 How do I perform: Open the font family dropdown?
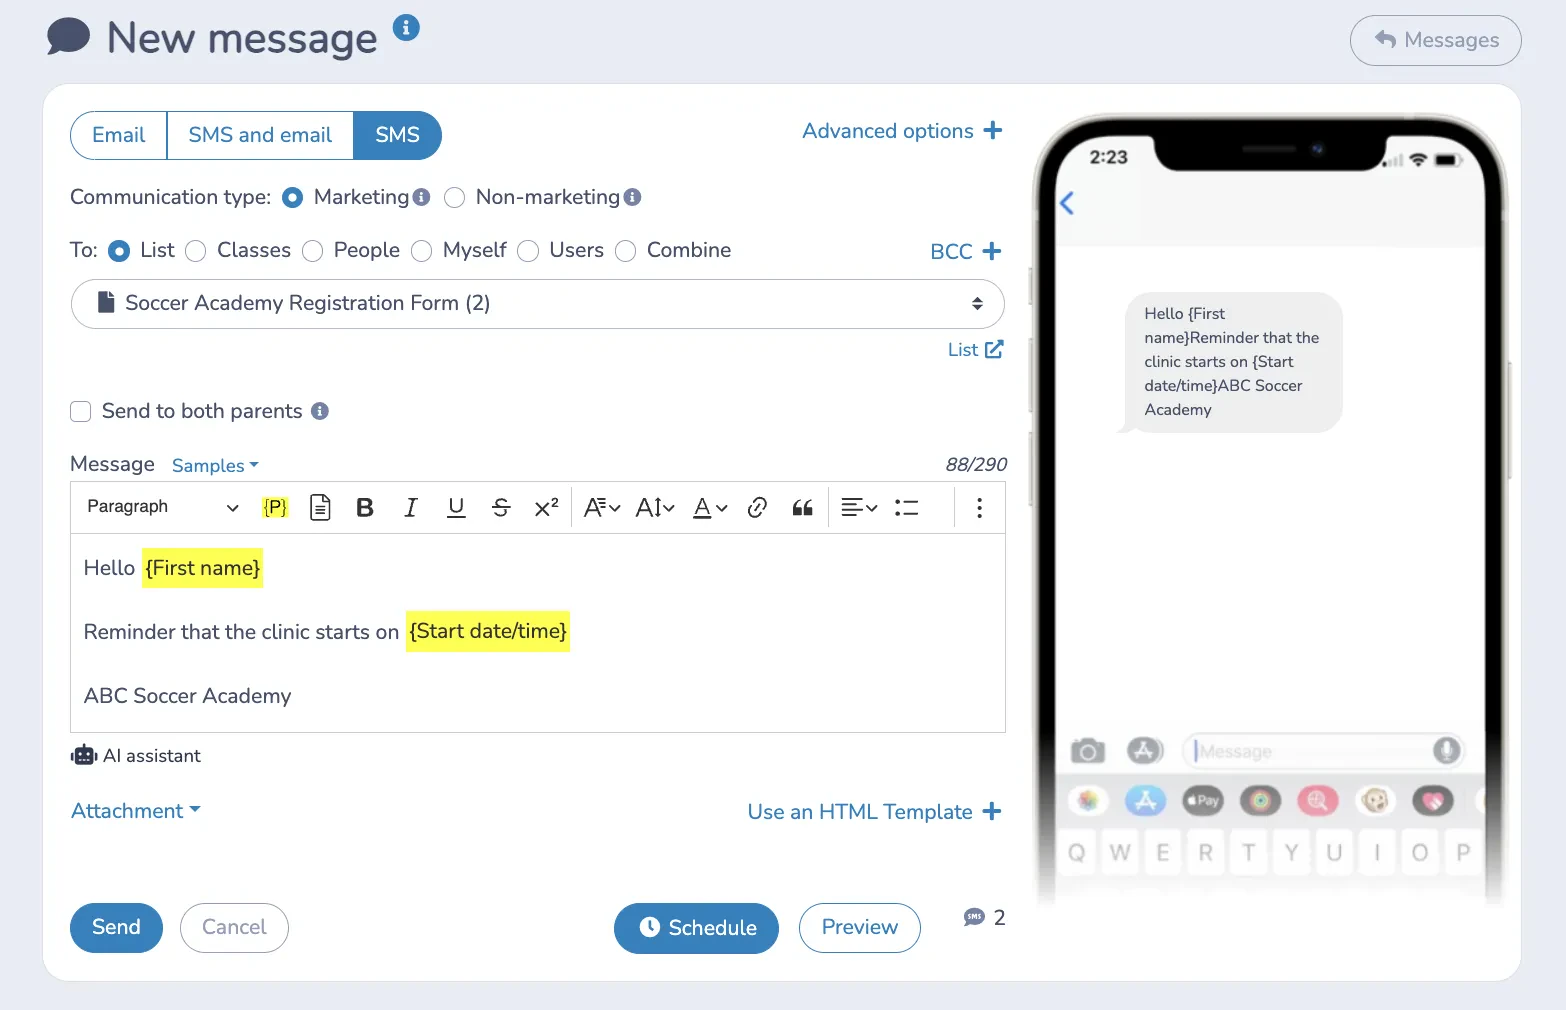click(602, 507)
